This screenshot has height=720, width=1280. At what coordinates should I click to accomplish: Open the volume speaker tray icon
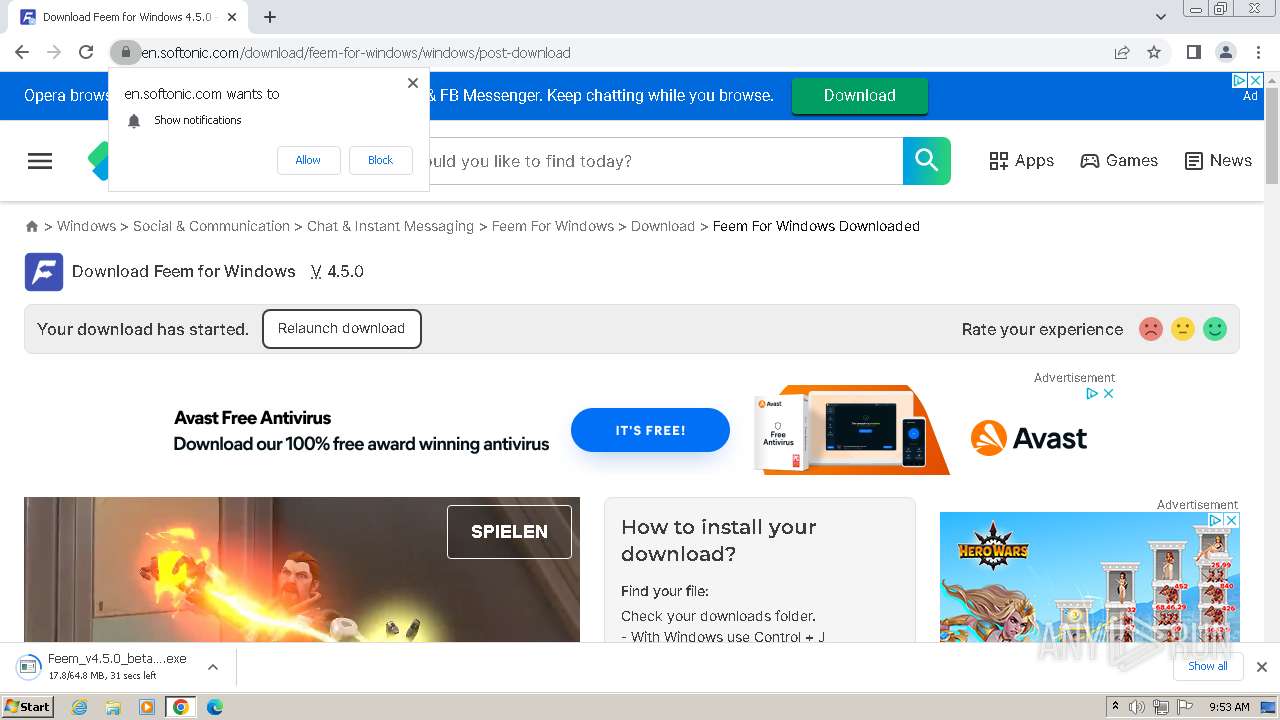coord(1137,707)
